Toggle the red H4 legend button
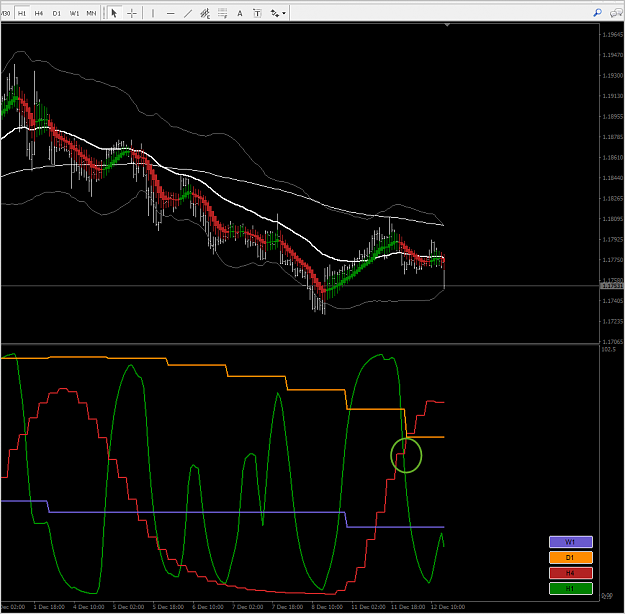The width and height of the screenshot is (625, 614). tap(571, 573)
